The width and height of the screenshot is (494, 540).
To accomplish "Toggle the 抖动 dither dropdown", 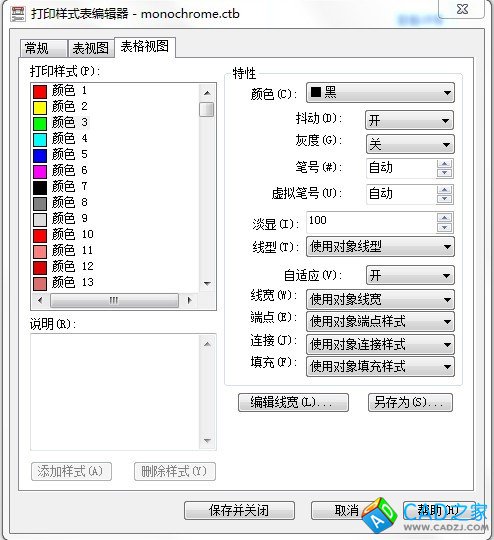I will click(409, 120).
